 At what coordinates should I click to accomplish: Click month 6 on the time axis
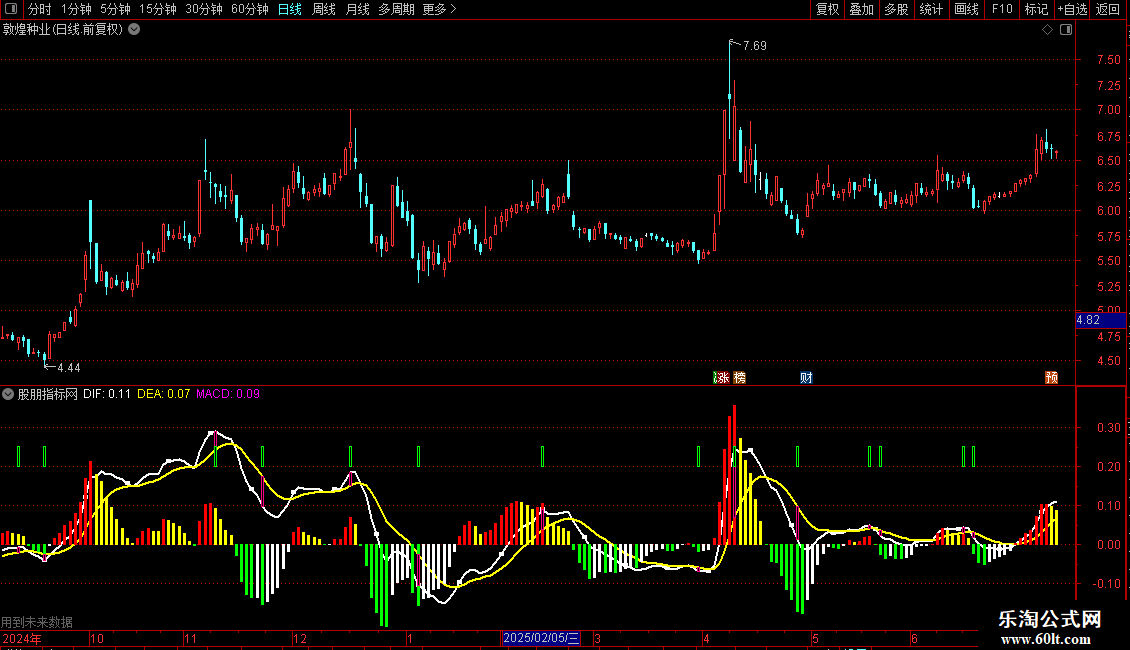click(x=914, y=638)
